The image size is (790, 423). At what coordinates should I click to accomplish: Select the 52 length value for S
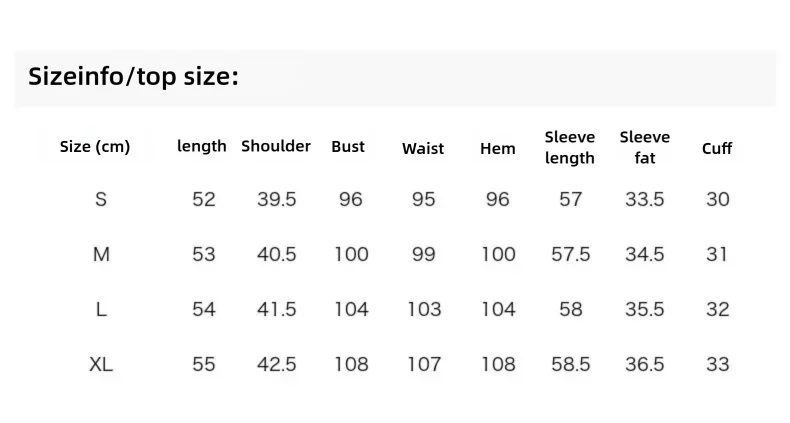click(204, 199)
